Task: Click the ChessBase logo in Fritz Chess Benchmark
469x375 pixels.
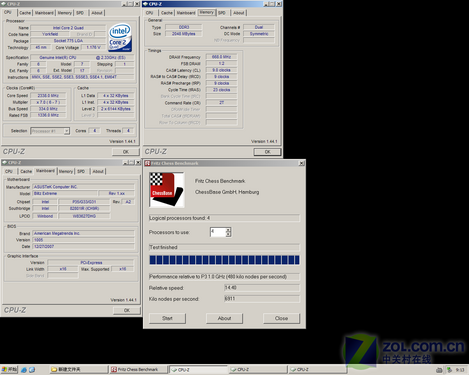Action: click(x=166, y=189)
